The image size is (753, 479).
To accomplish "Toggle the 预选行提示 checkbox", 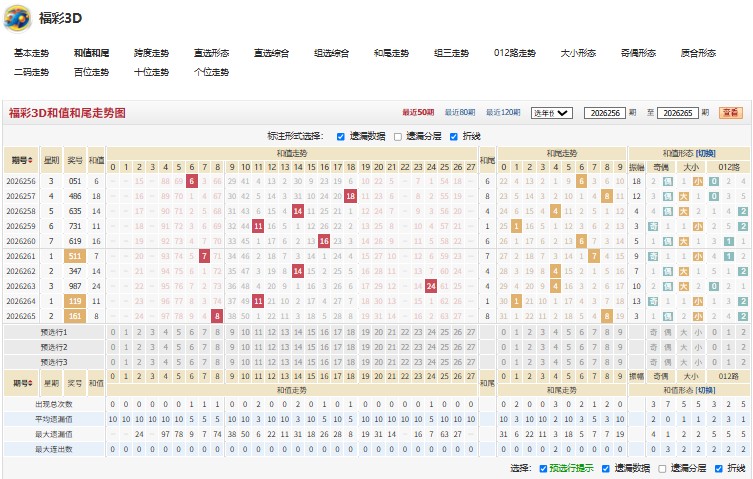I will pos(543,468).
